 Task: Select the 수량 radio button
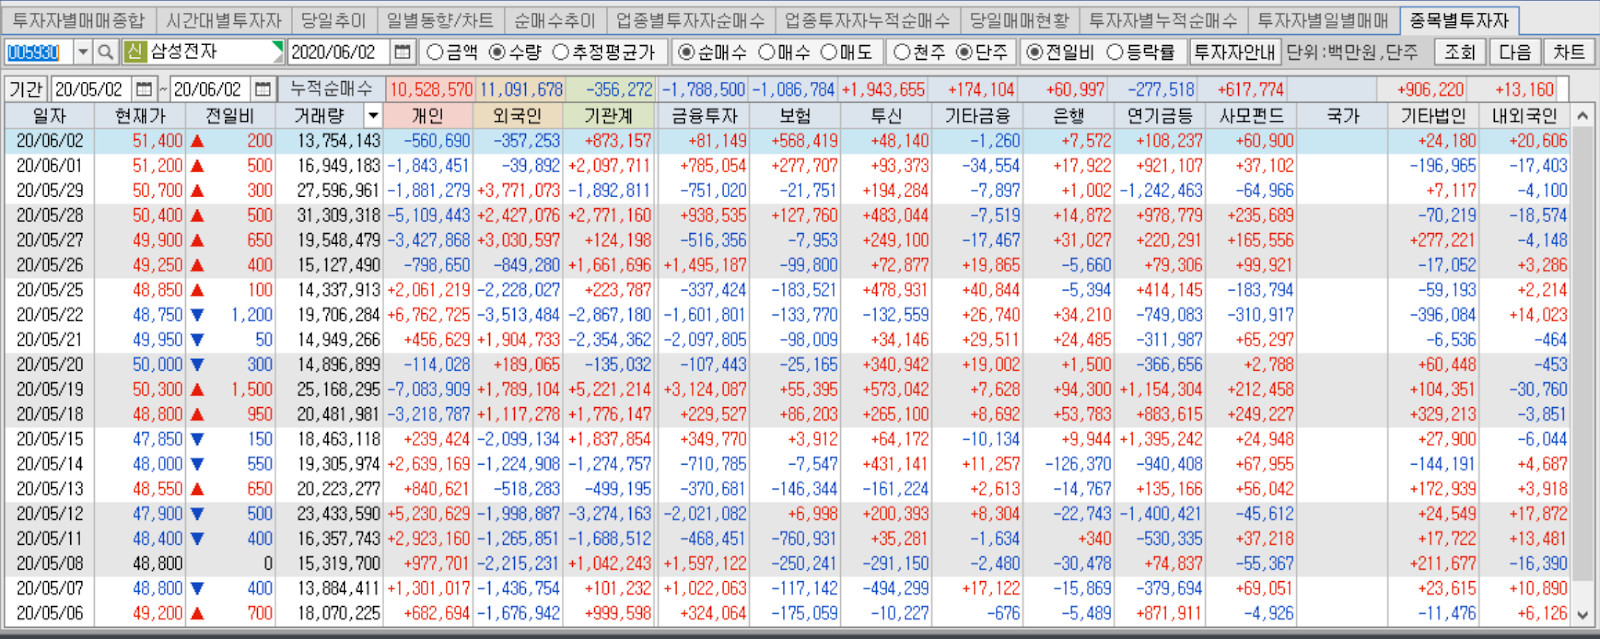coord(497,52)
